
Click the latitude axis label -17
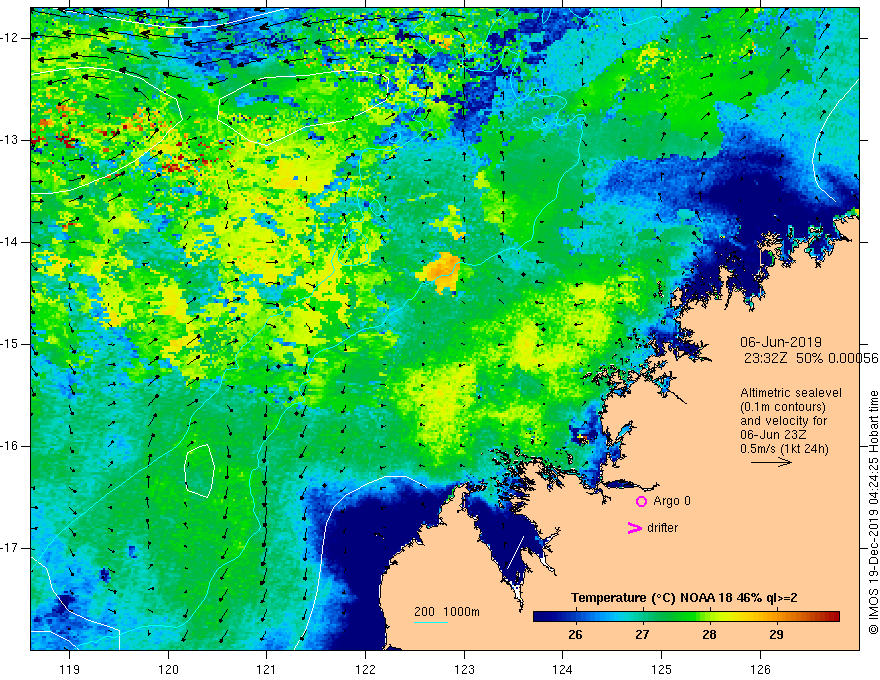[11, 548]
